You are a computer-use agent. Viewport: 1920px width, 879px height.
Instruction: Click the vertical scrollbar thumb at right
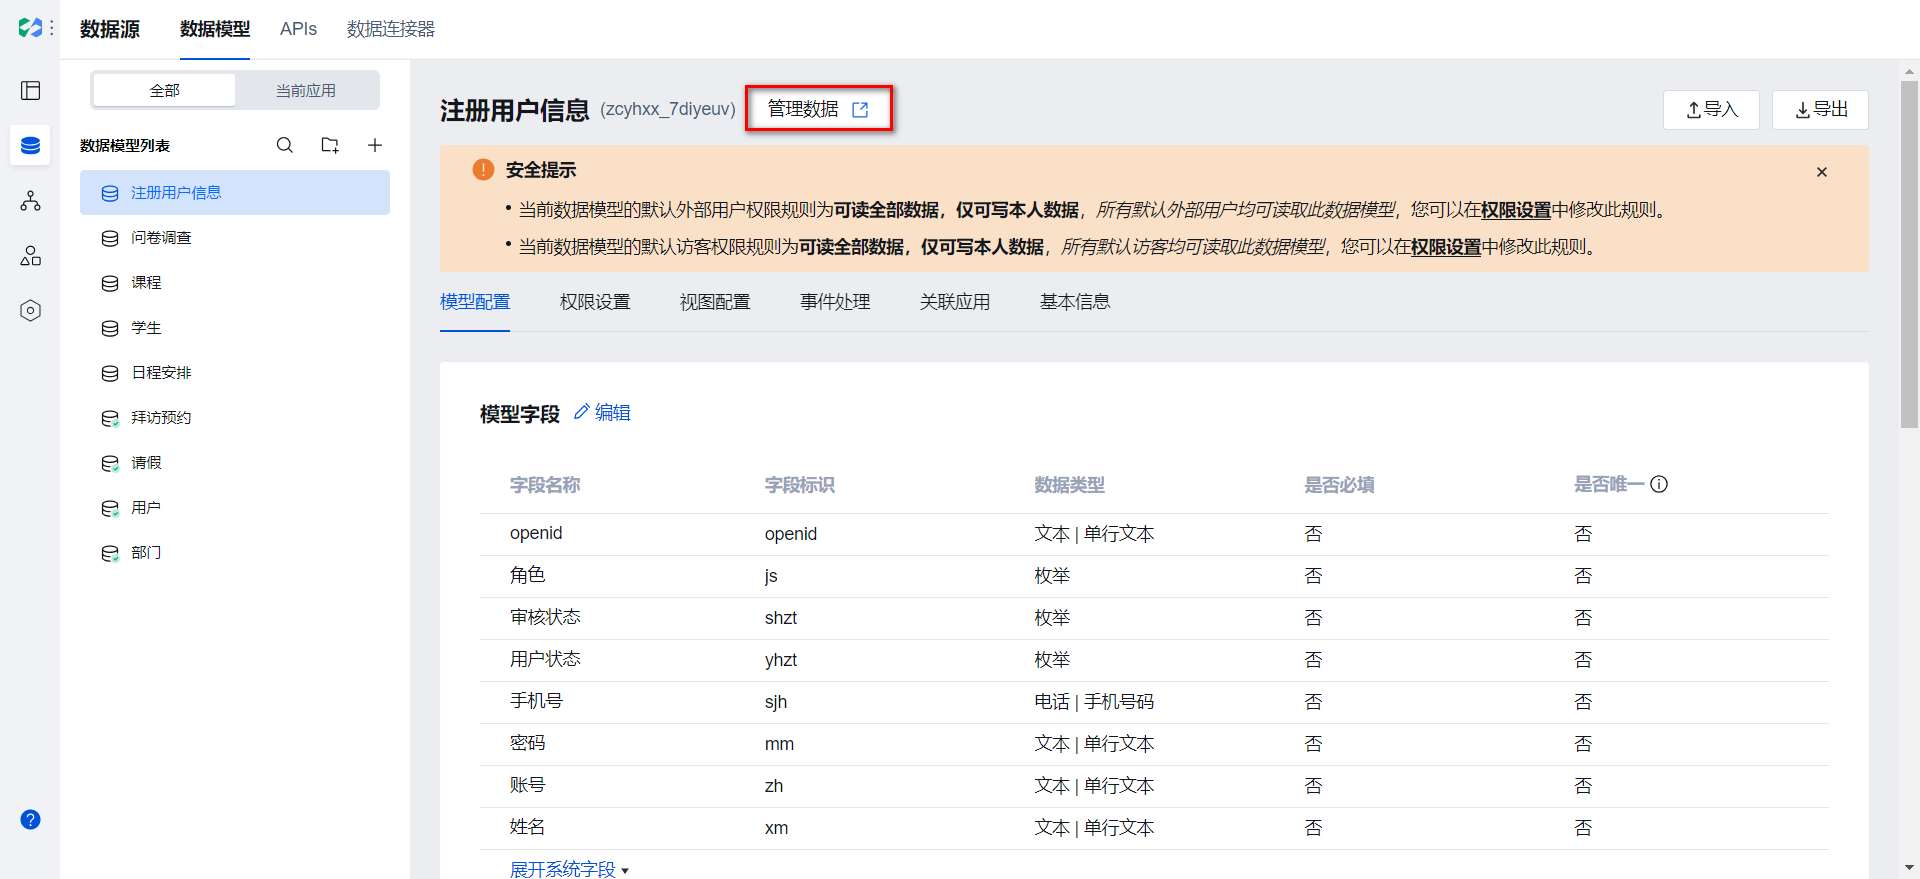tap(1909, 255)
